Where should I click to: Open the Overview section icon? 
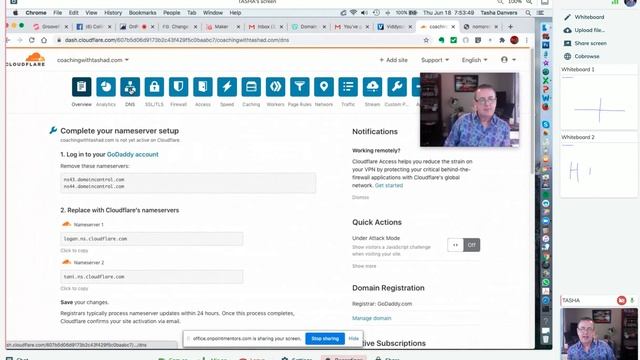[x=82, y=87]
